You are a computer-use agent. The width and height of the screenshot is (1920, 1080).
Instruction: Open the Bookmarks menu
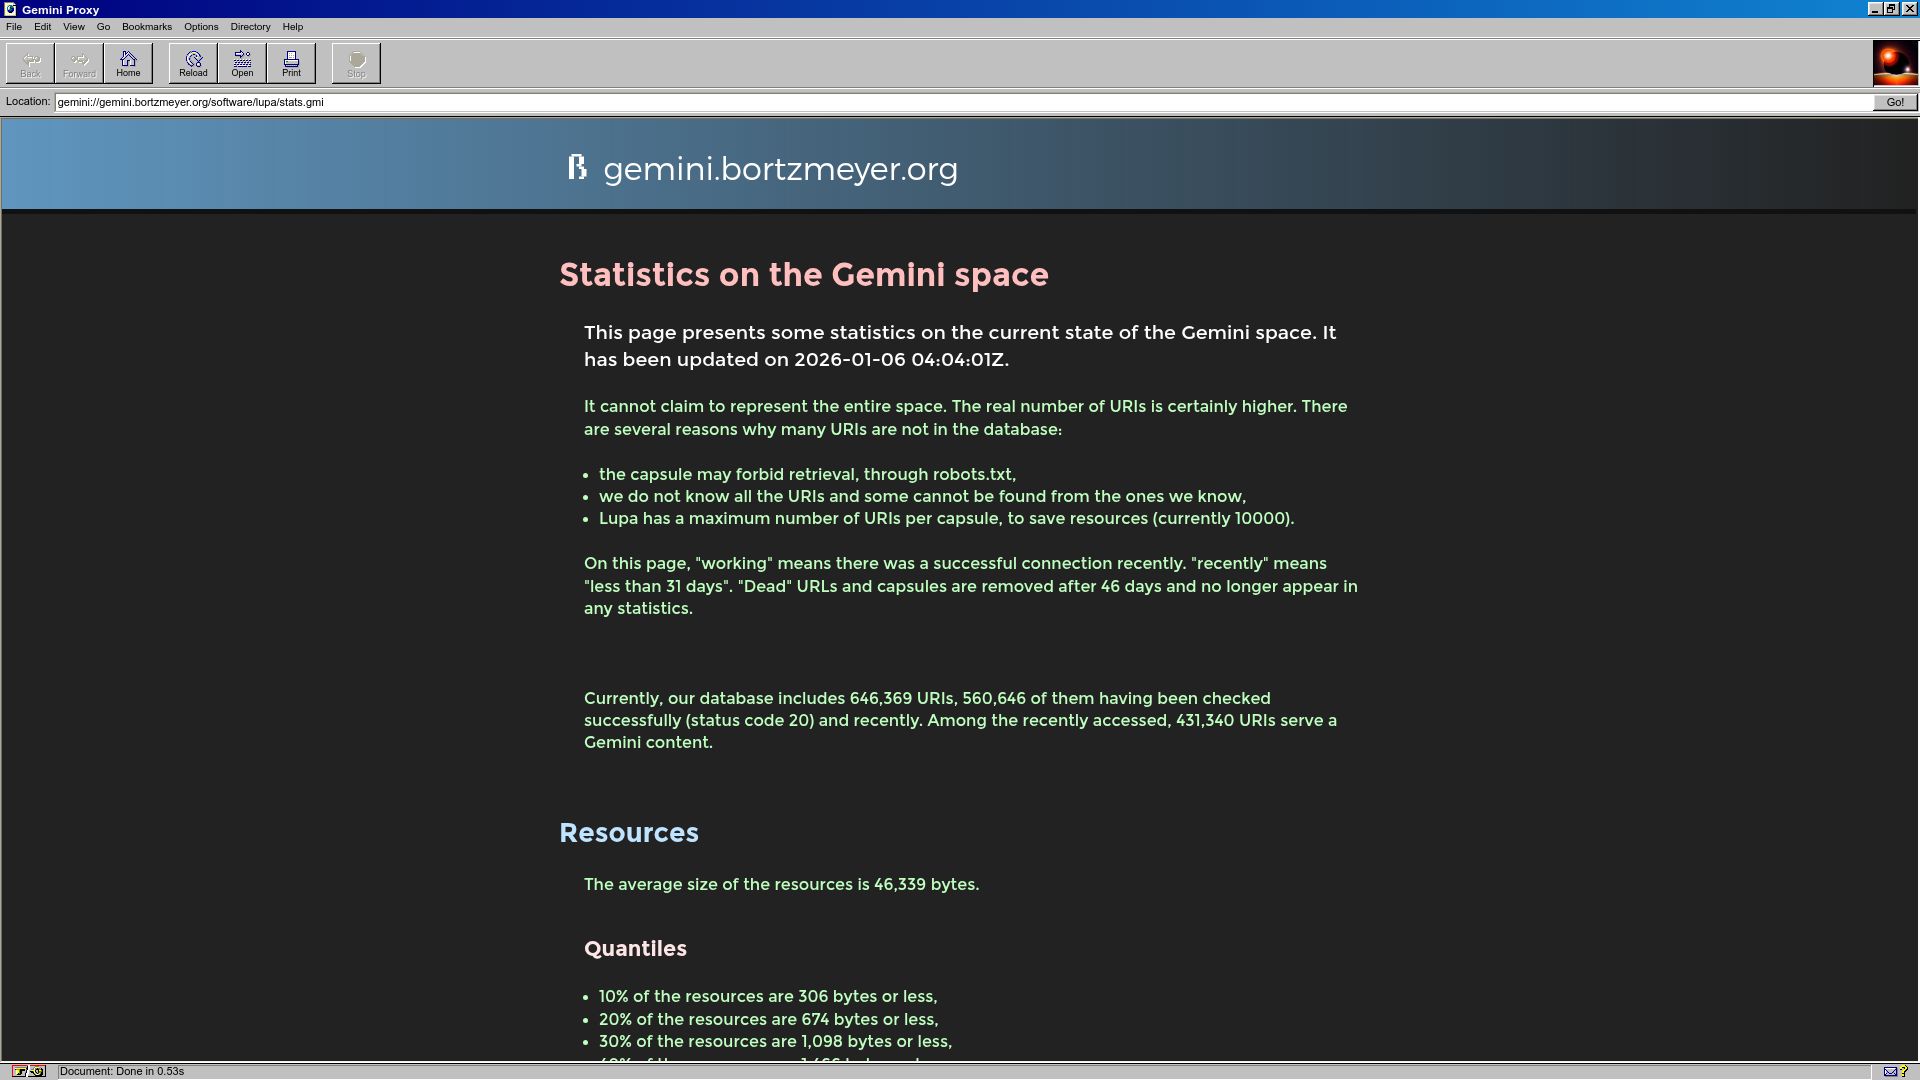[147, 27]
